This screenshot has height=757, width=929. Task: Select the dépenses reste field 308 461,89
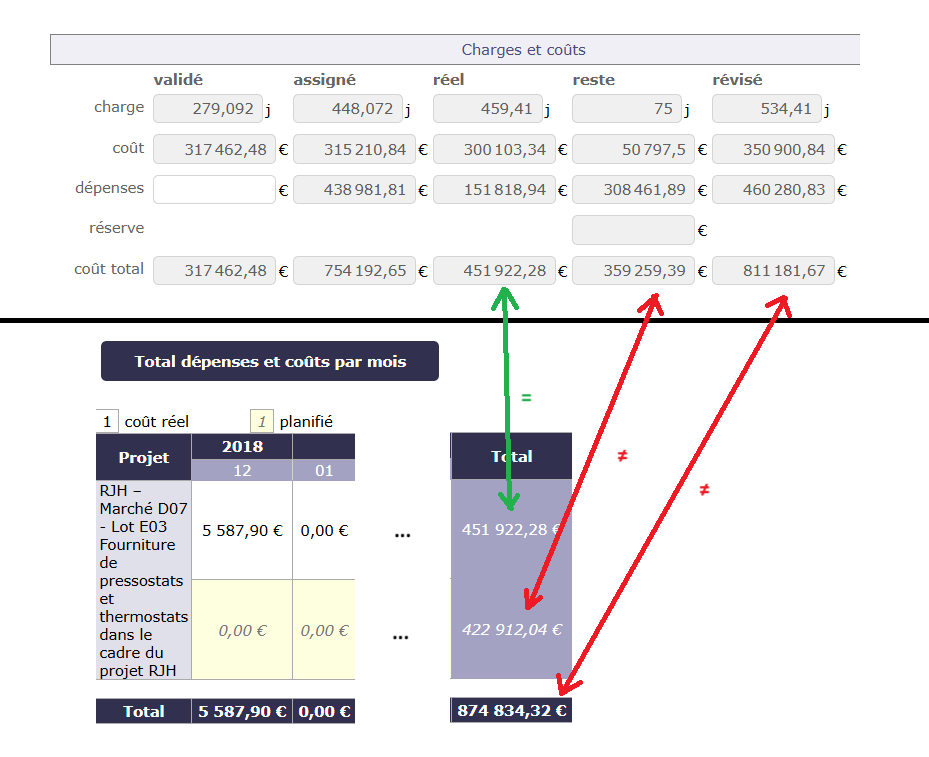point(632,189)
